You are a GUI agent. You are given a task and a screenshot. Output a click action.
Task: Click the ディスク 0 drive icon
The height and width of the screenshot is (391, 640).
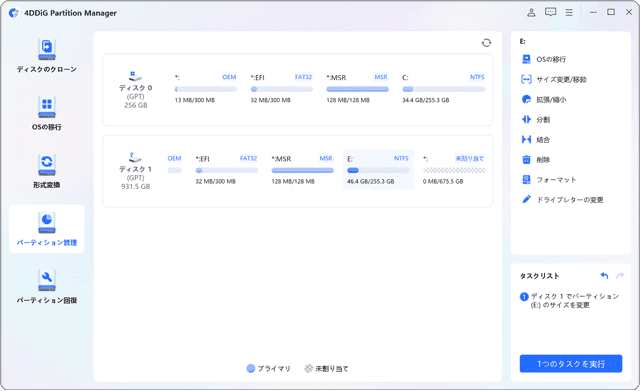pyautogui.click(x=135, y=76)
